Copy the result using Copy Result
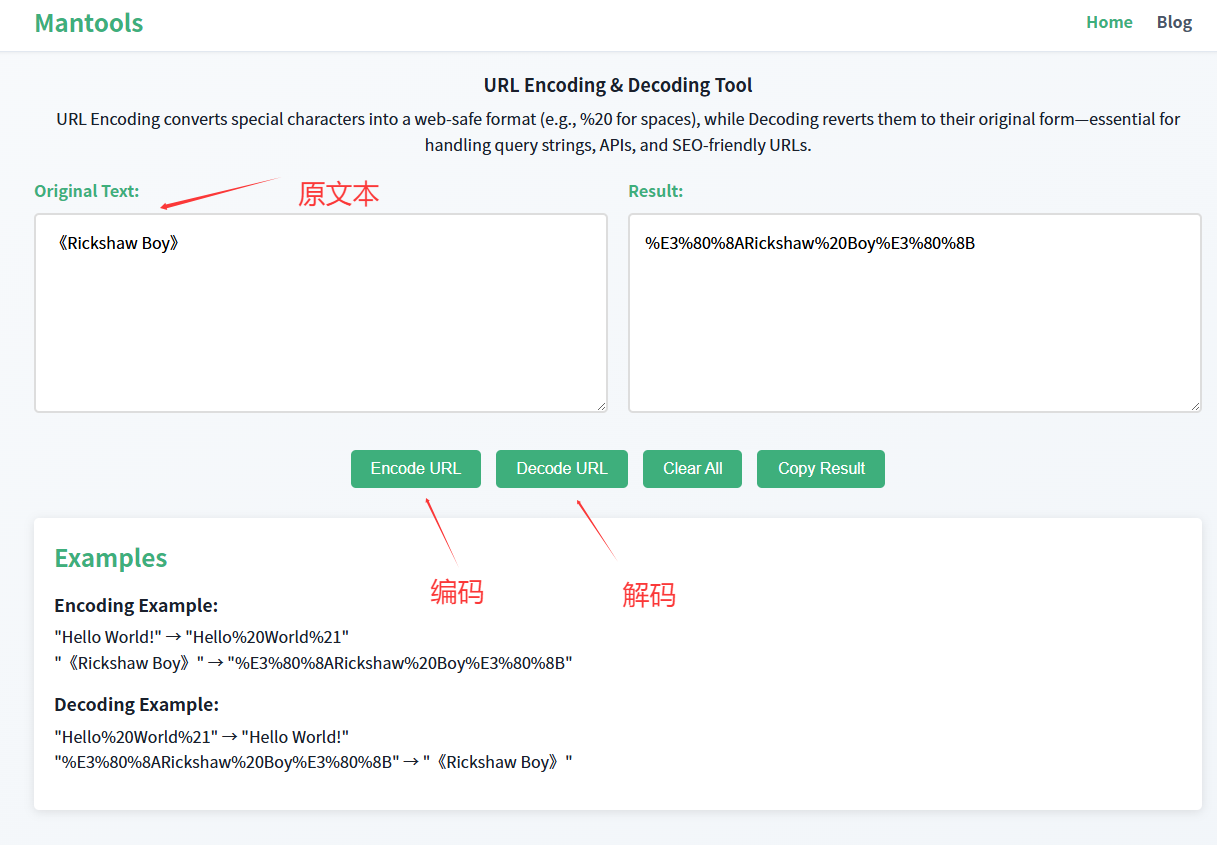This screenshot has height=845, width=1217. coord(820,468)
